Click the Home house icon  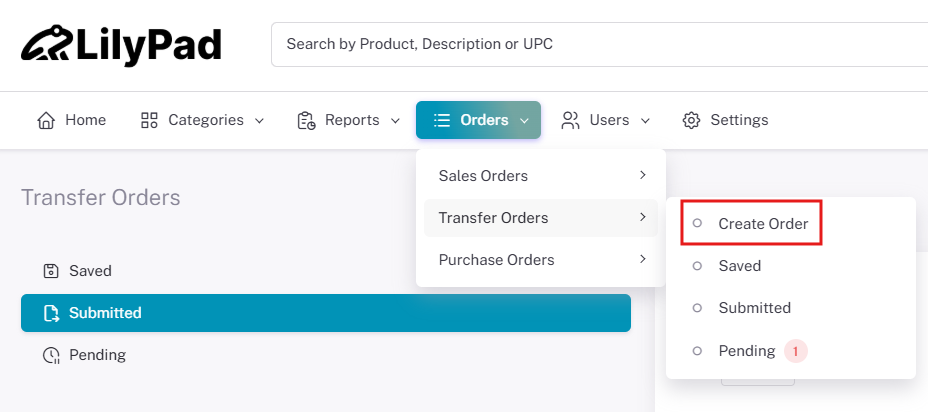point(46,120)
